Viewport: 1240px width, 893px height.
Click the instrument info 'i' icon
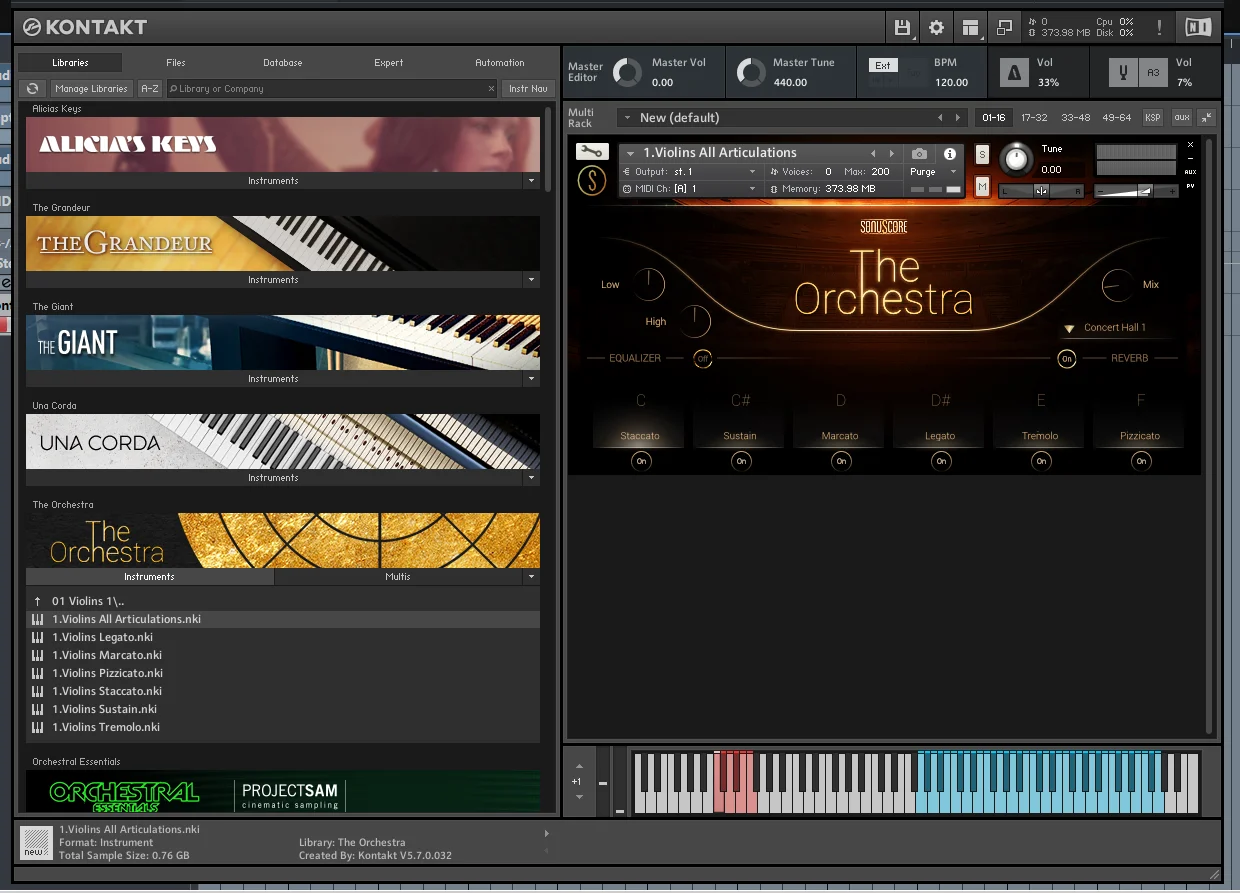950,154
